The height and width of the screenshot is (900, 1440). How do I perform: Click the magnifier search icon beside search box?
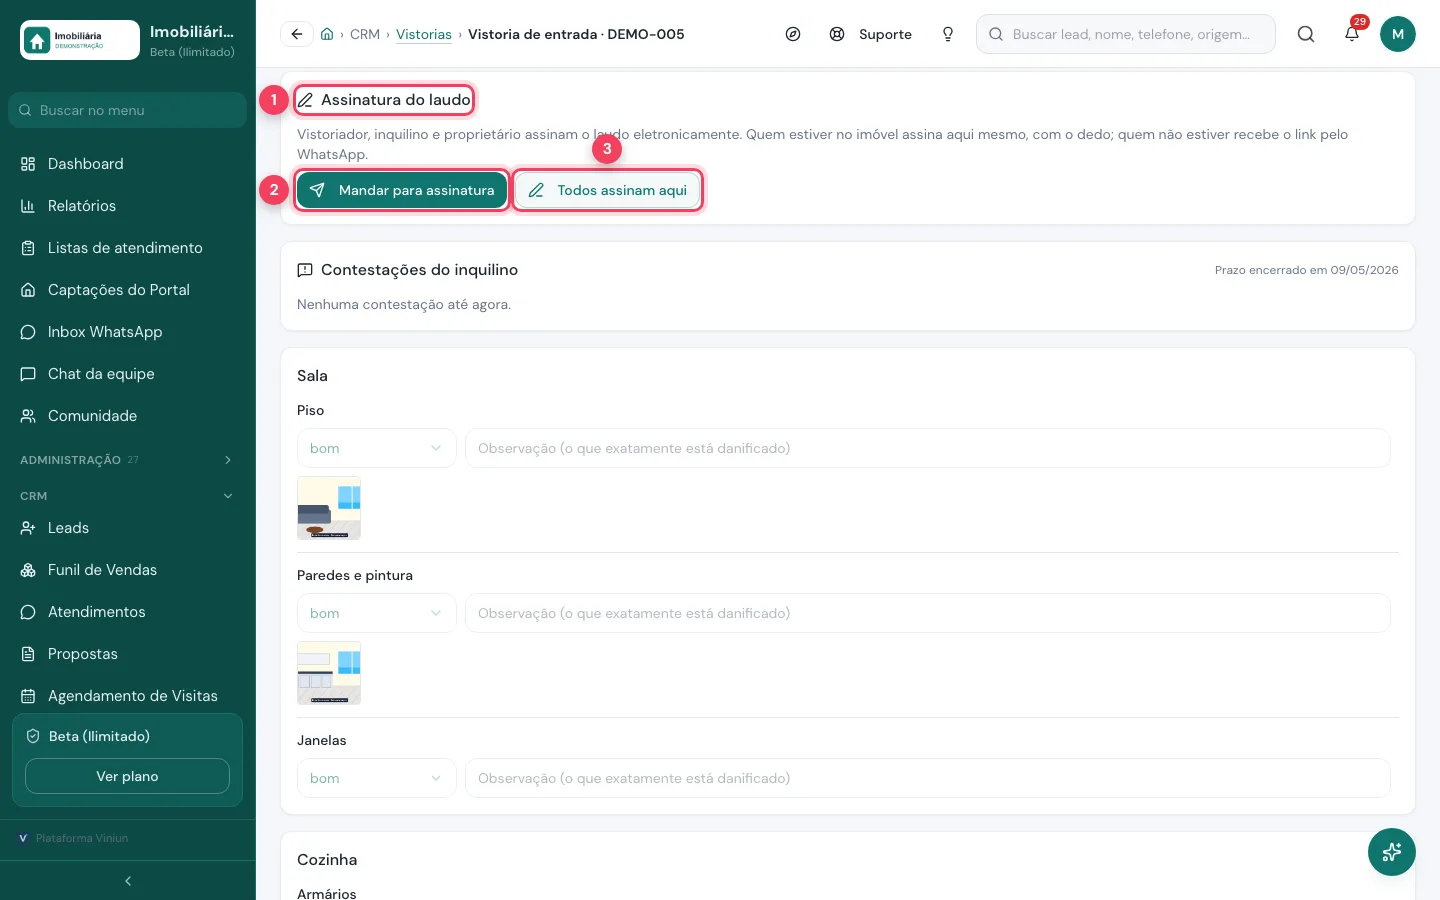click(1306, 34)
